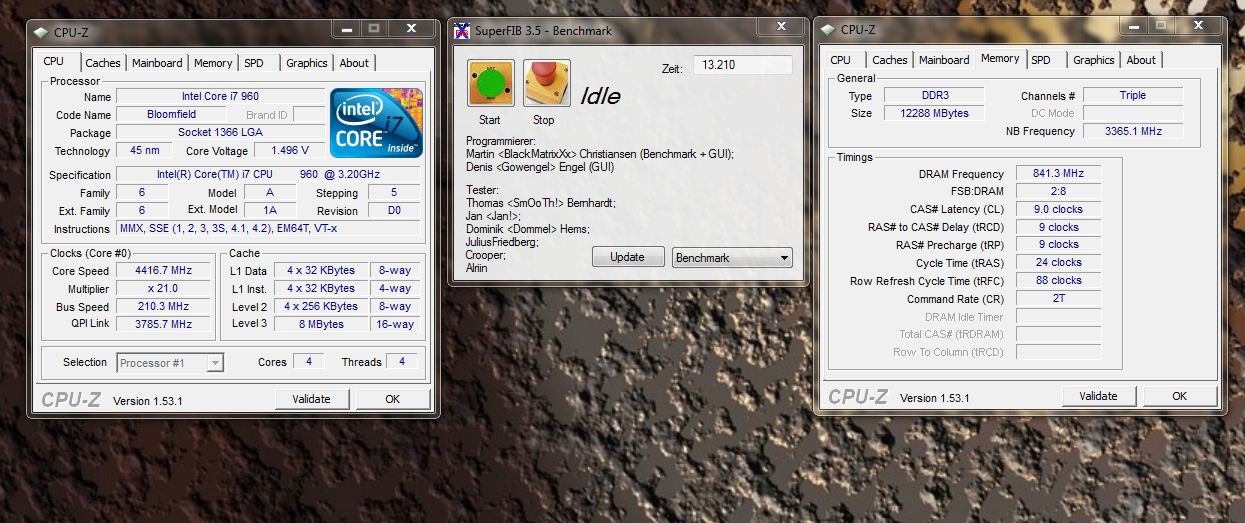Click the Cycle Time tRAS value 24 clocks

(x=1058, y=263)
